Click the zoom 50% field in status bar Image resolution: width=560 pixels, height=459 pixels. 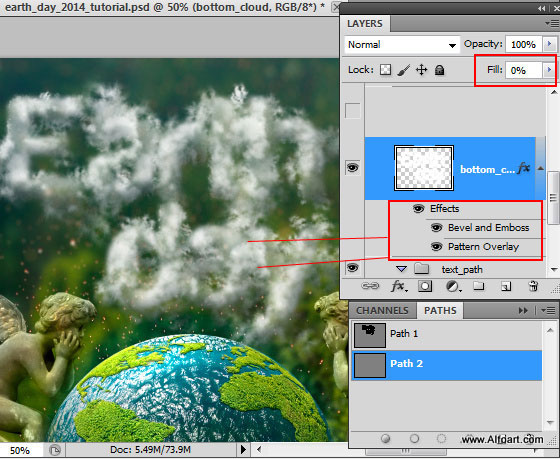pos(20,450)
